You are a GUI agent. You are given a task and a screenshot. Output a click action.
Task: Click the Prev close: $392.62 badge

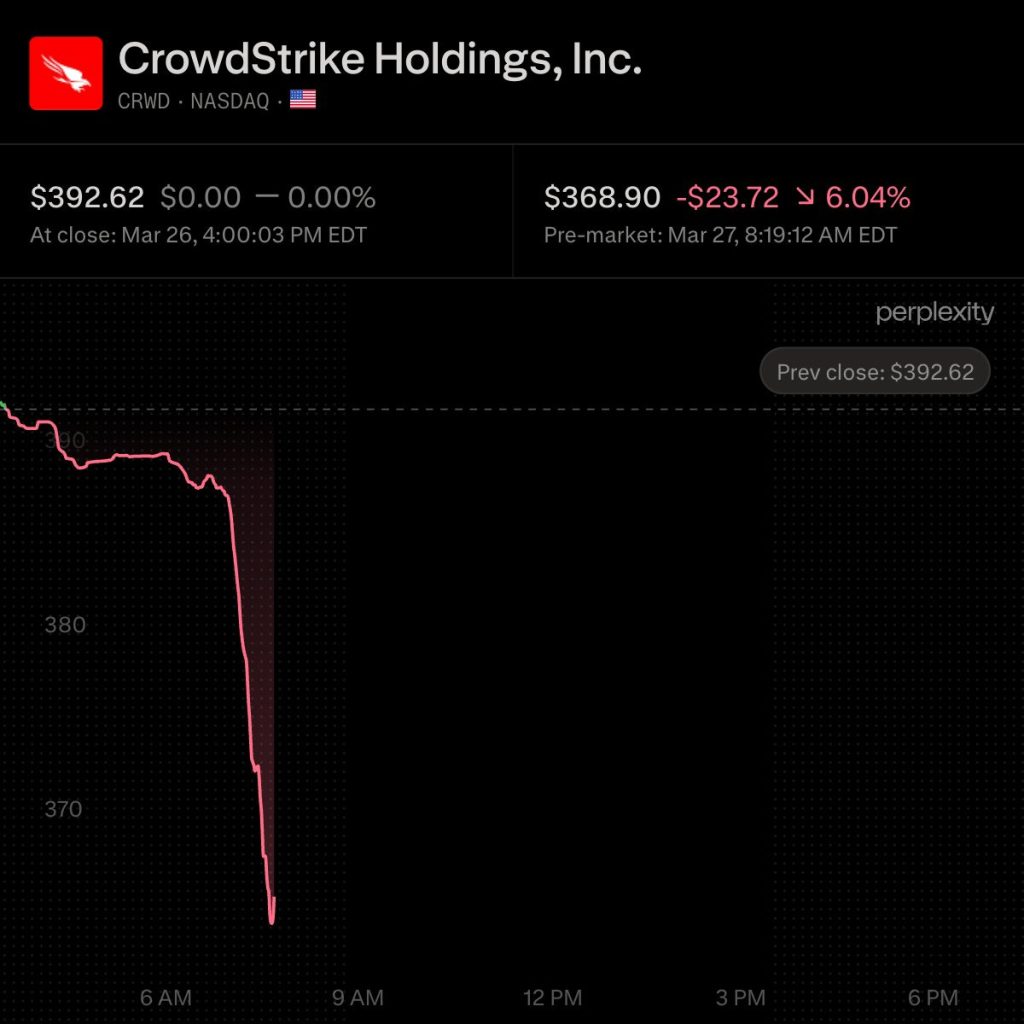click(875, 372)
